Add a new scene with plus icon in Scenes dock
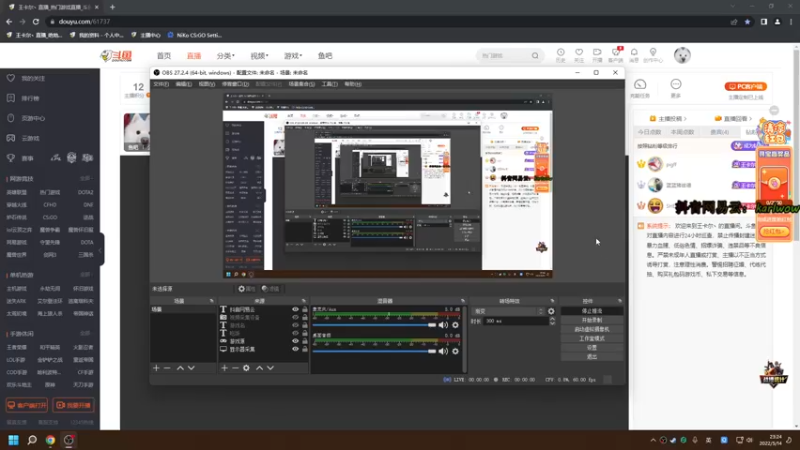This screenshot has height=450, width=800. [x=156, y=368]
